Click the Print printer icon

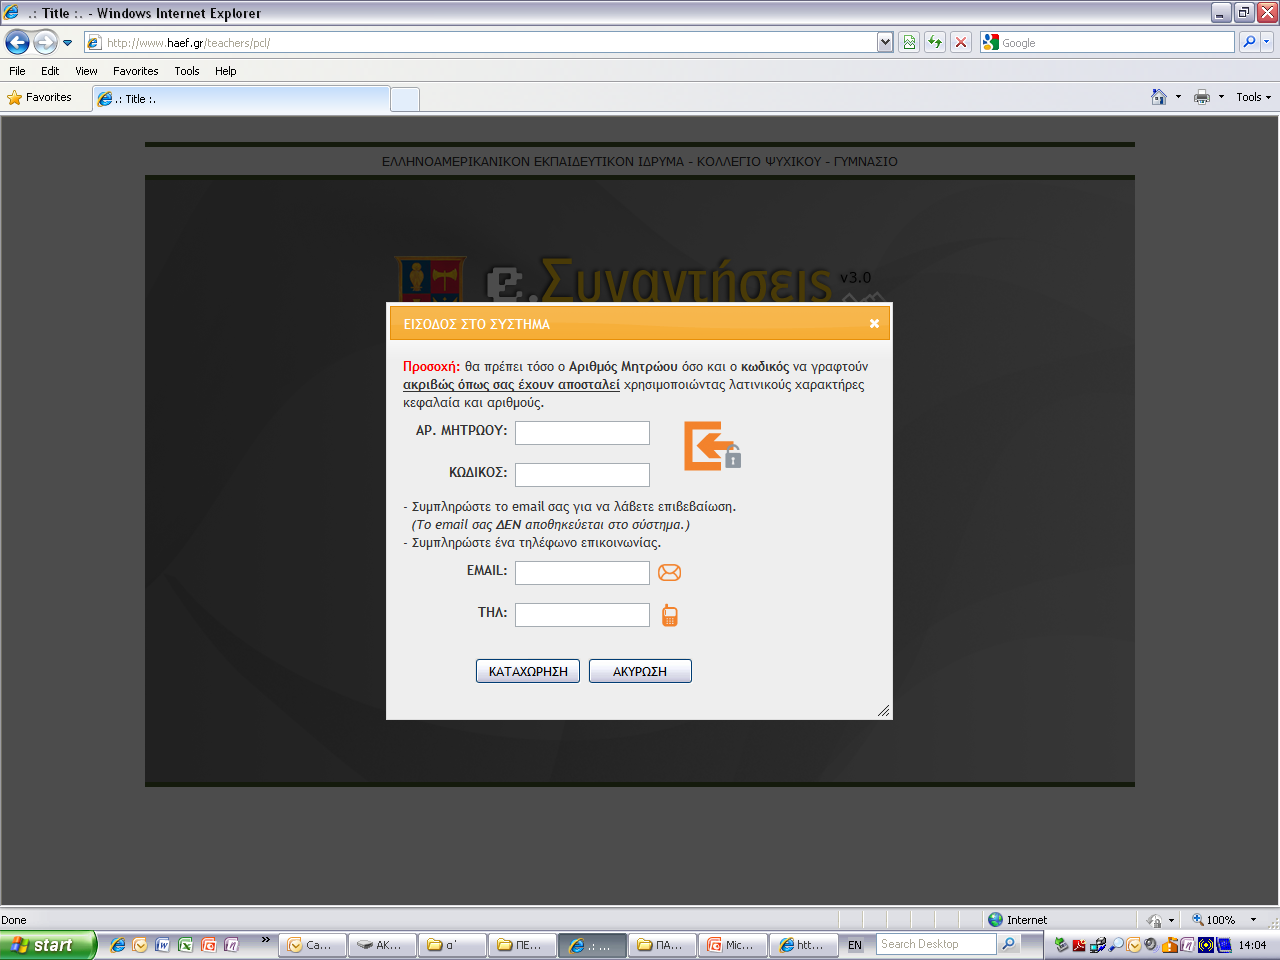click(1202, 97)
